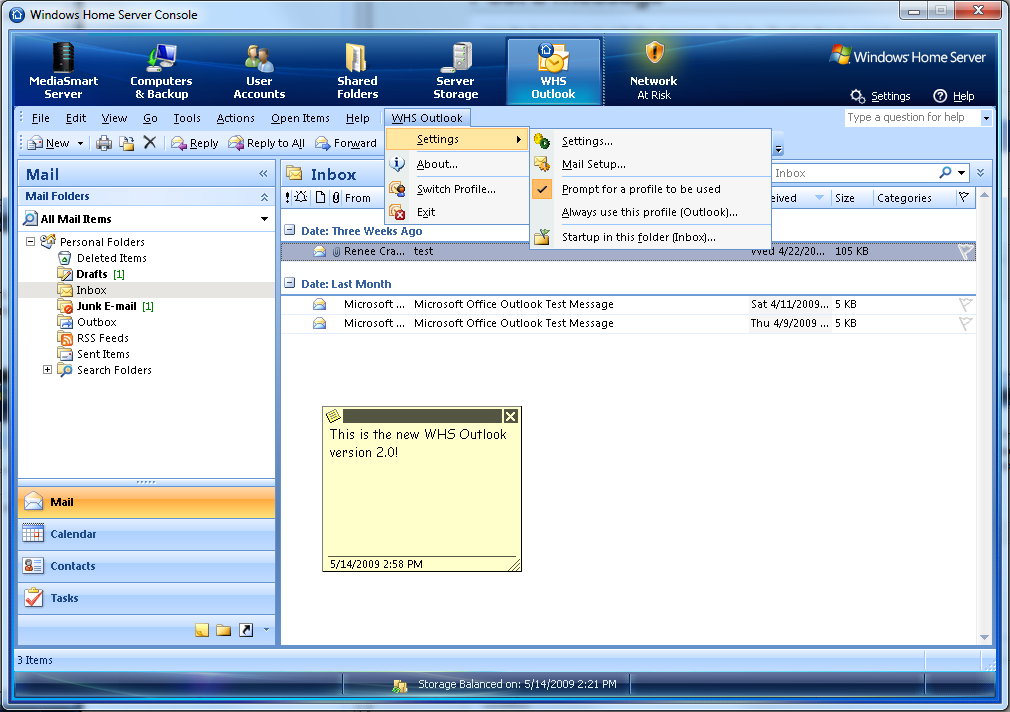Open console Settings with the gear icon
This screenshot has width=1010, height=712.
(x=880, y=96)
